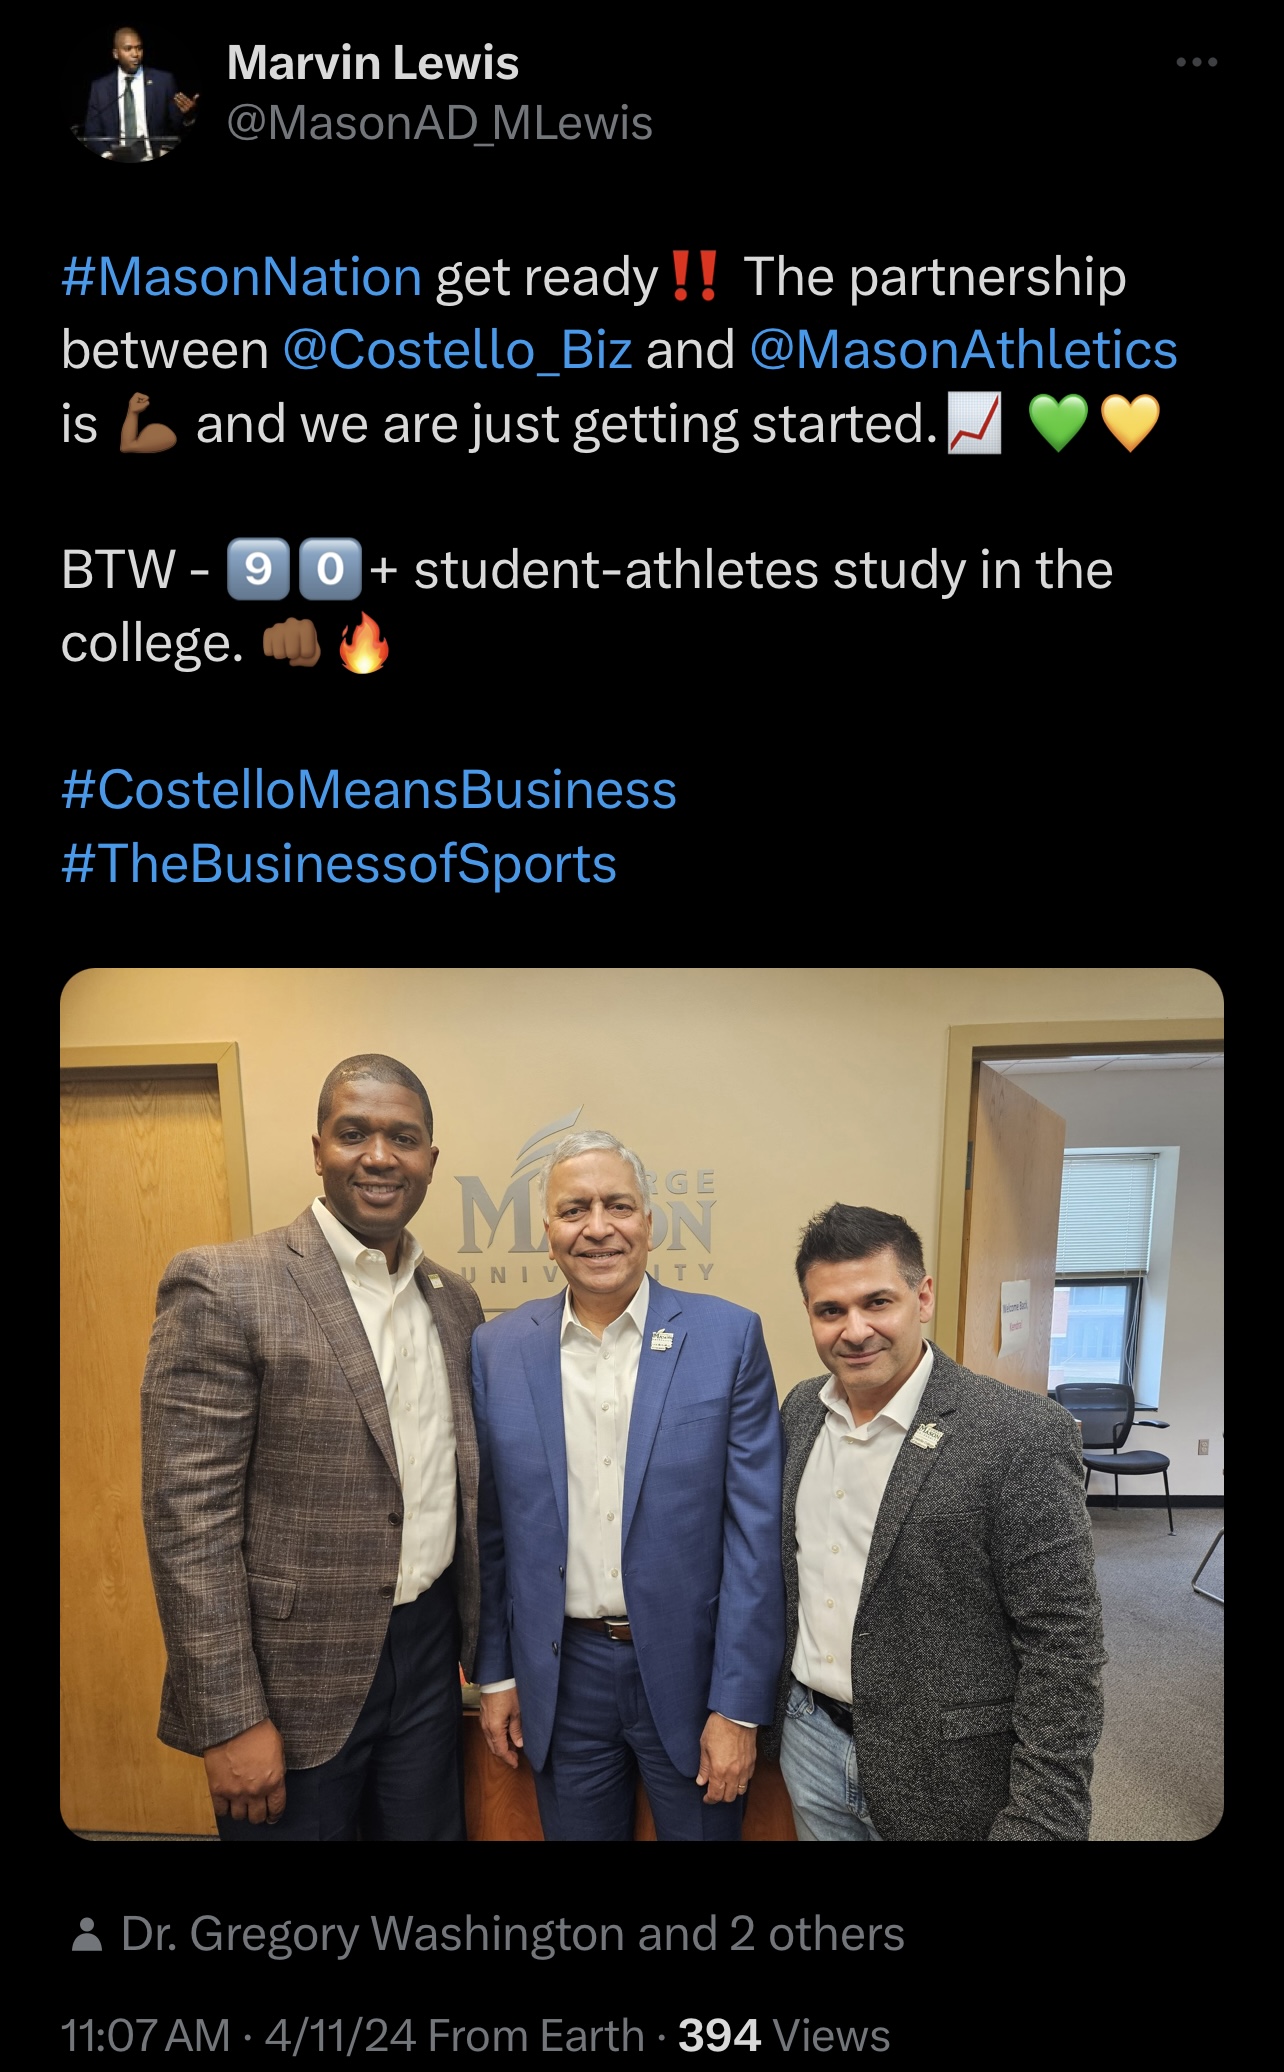Visit the @Costello_Biz mention

point(457,350)
